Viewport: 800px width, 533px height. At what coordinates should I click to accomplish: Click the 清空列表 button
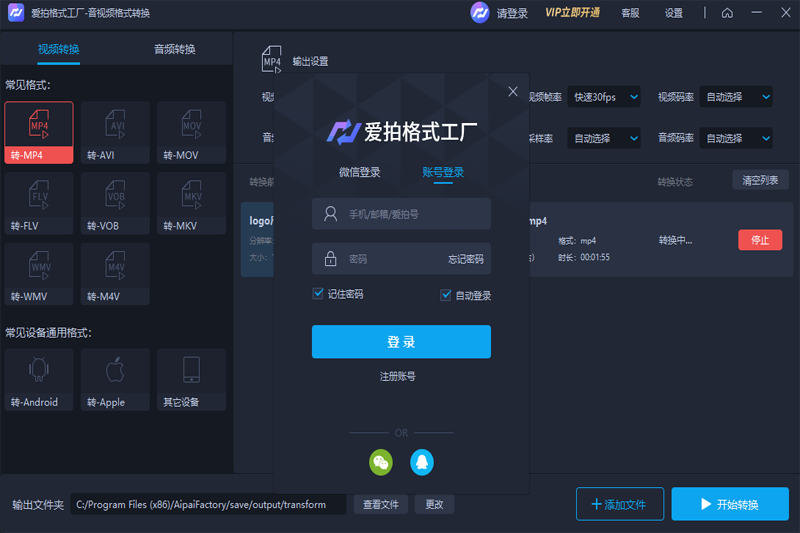[x=760, y=180]
